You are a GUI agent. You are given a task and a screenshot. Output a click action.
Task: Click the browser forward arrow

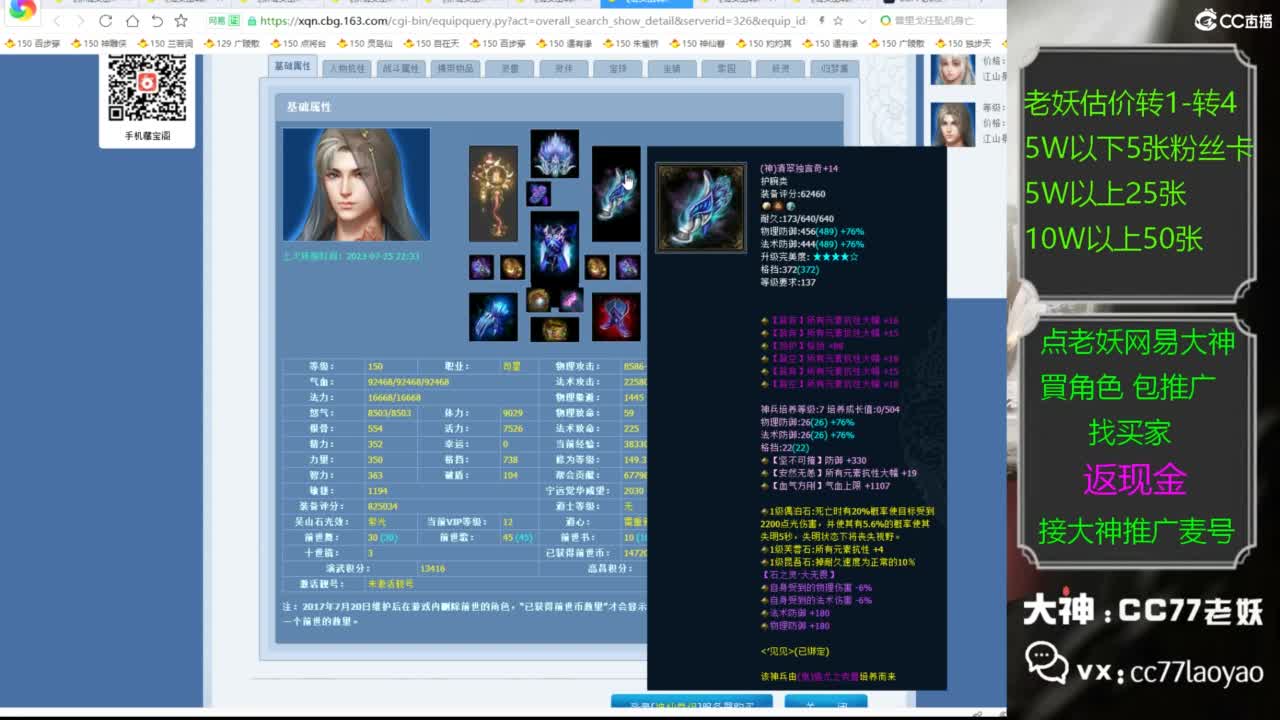[81, 21]
